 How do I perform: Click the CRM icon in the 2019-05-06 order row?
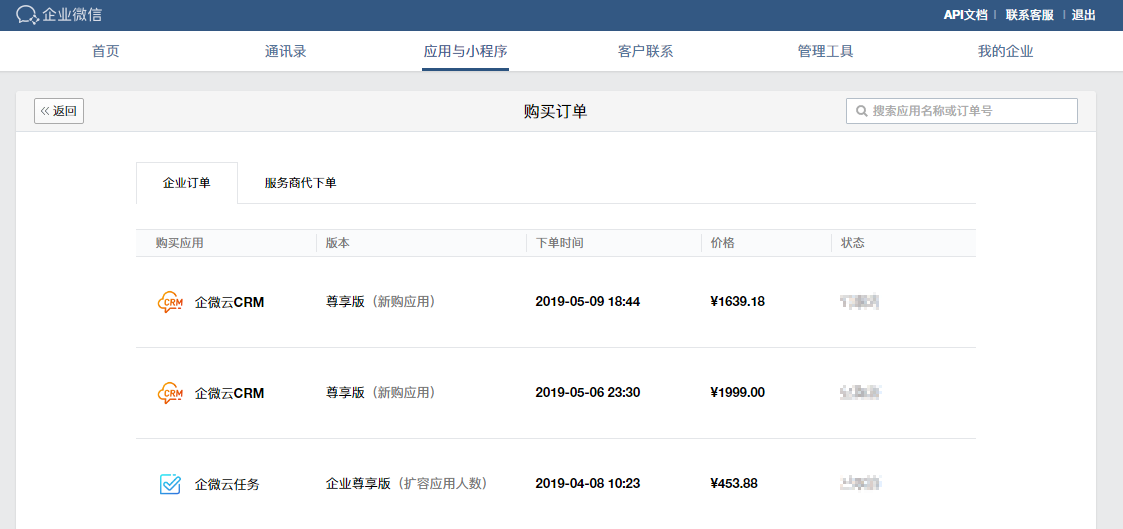tap(170, 393)
